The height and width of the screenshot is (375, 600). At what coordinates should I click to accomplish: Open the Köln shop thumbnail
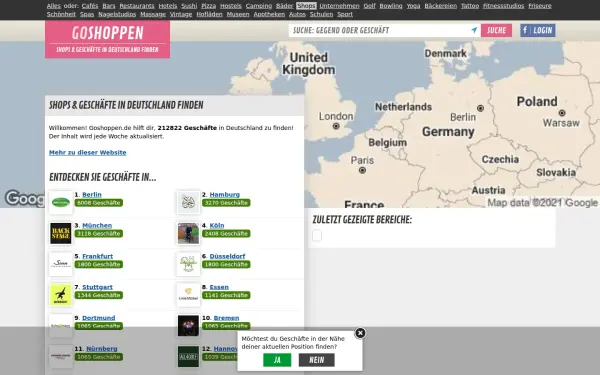pos(188,233)
